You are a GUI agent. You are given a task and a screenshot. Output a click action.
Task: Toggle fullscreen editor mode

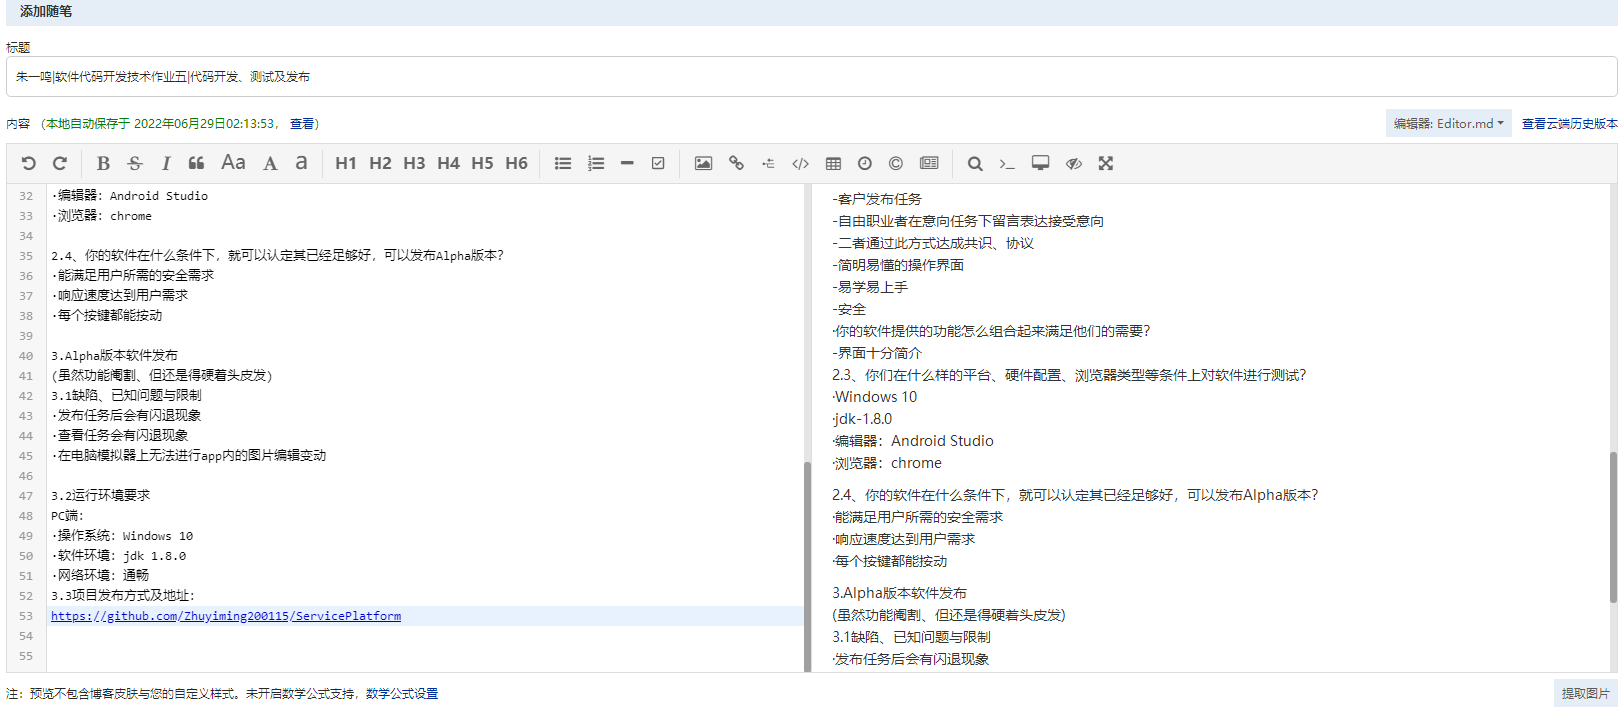1106,163
